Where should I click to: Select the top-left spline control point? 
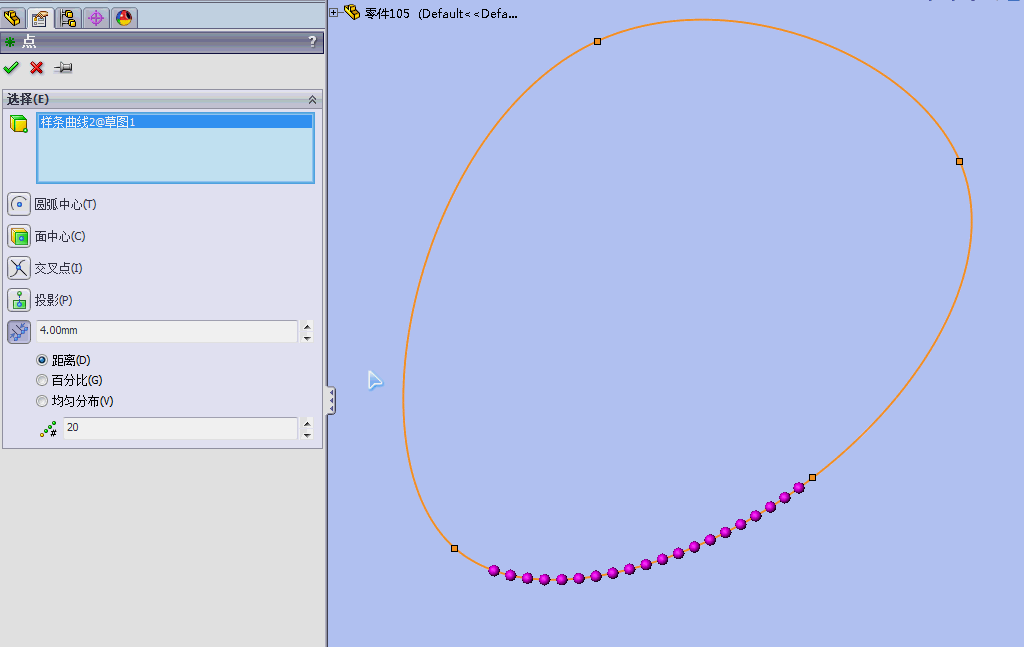pyautogui.click(x=598, y=42)
